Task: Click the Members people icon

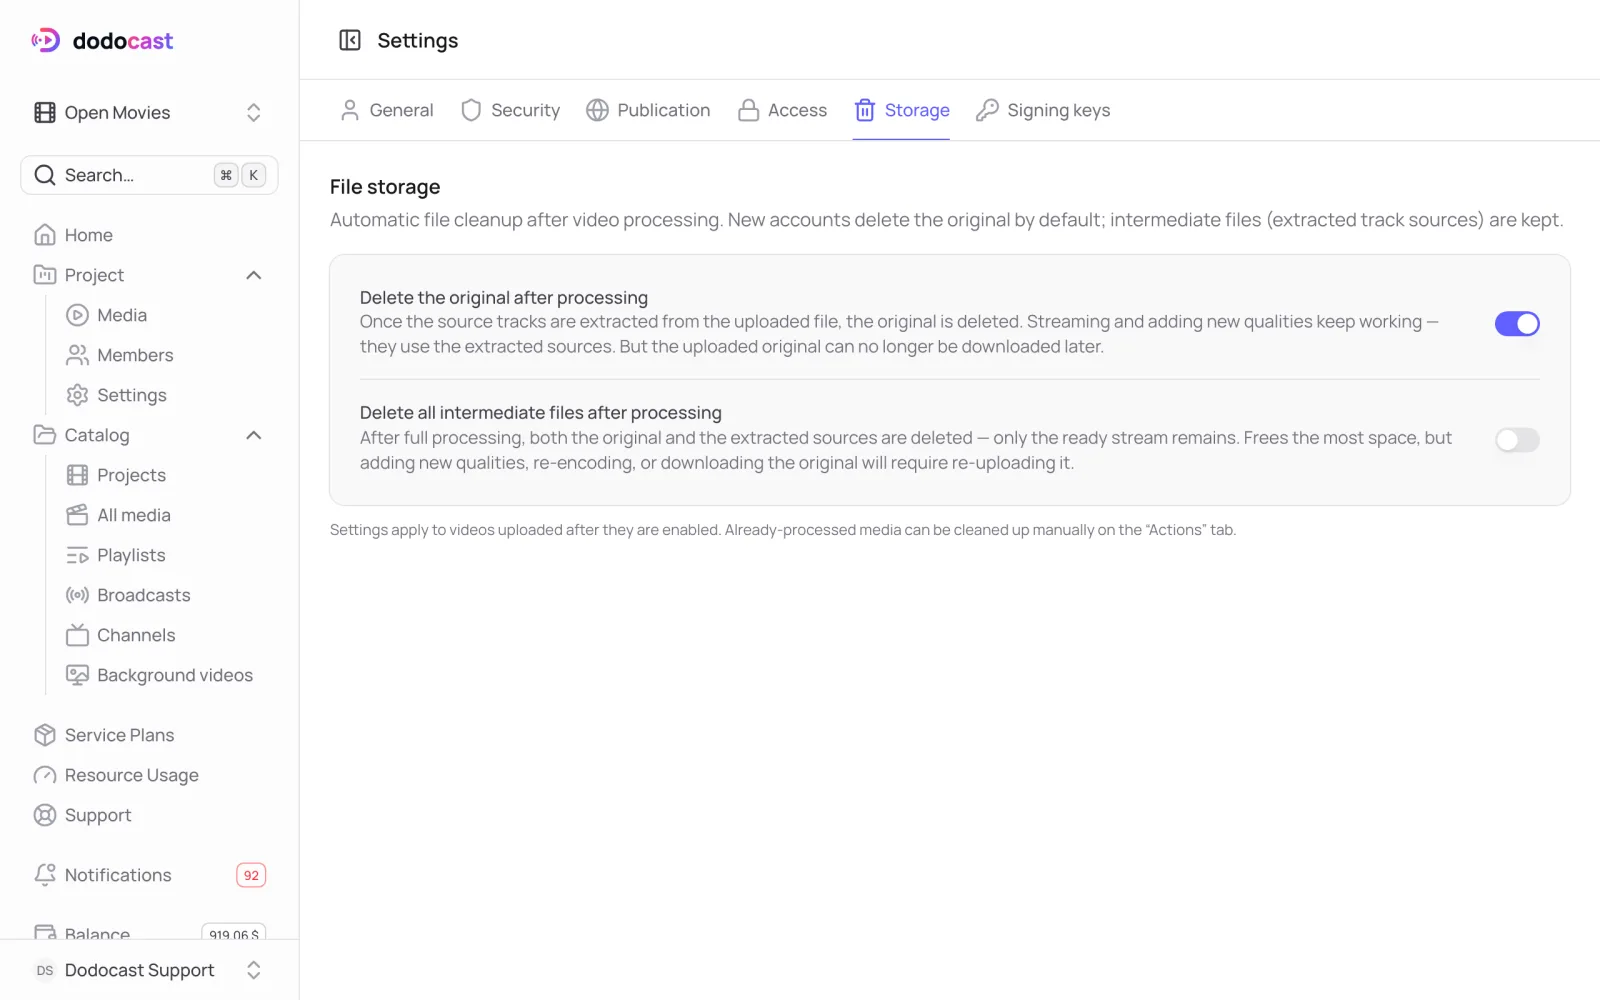Action: tap(77, 355)
